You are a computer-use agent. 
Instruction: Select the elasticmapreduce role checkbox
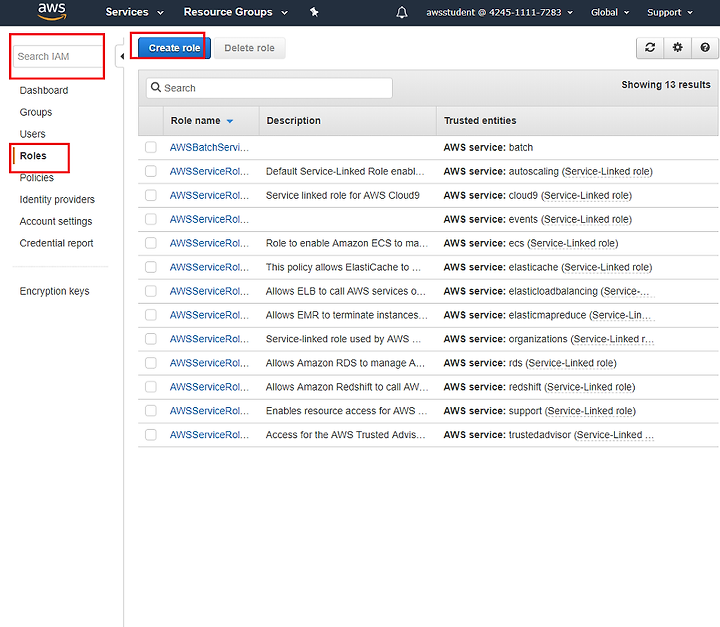(151, 315)
